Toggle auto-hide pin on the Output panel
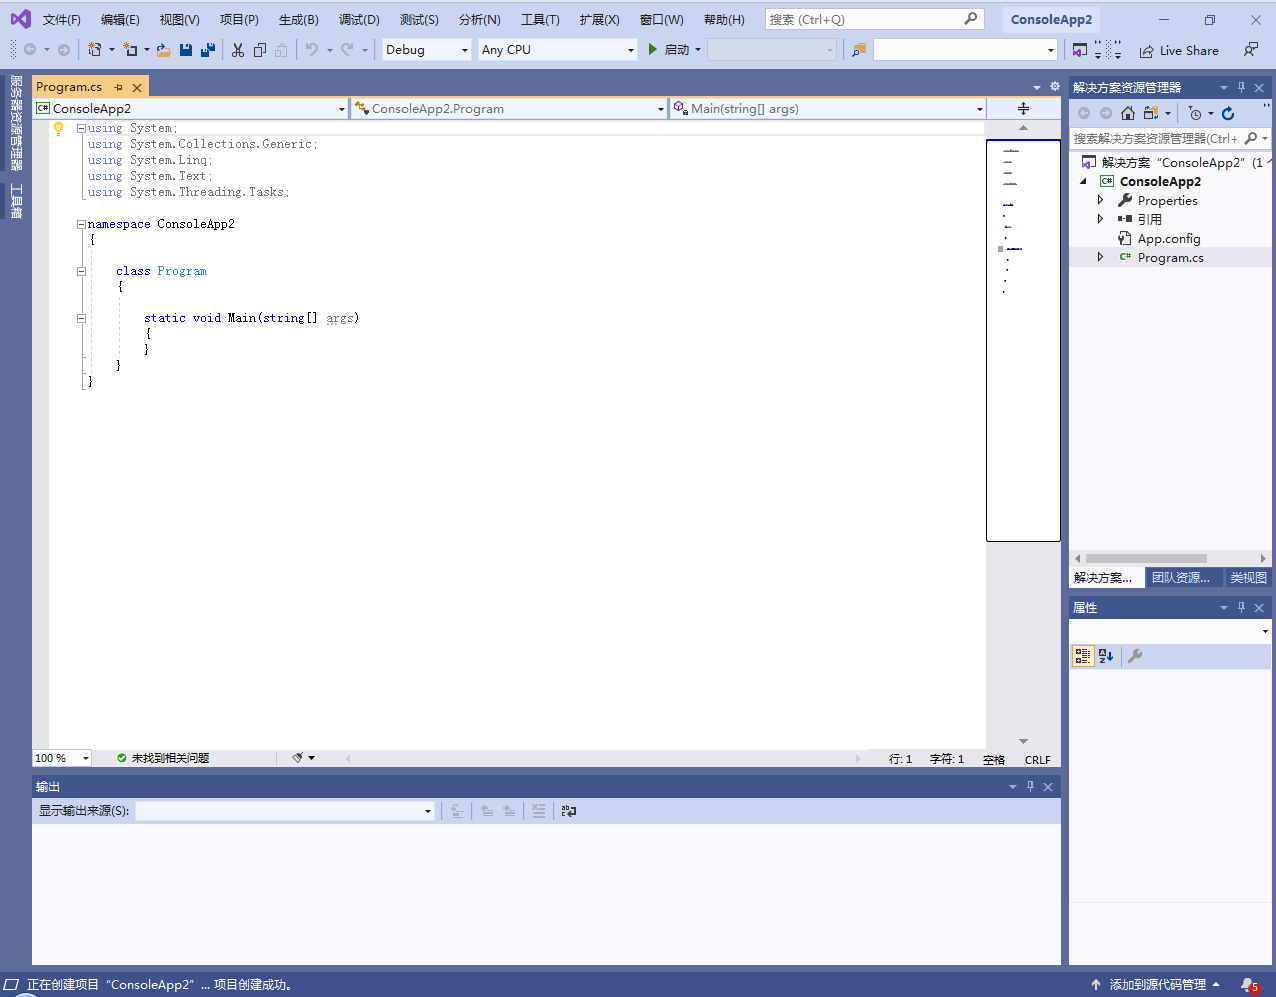The height and width of the screenshot is (997, 1276). click(x=1030, y=786)
